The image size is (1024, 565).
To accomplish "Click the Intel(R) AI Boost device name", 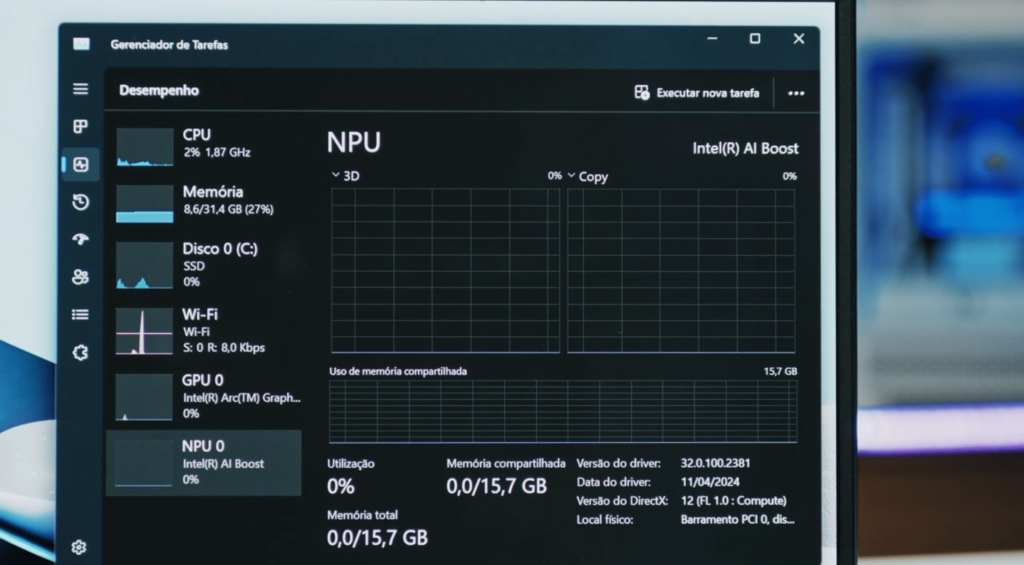I will click(745, 148).
